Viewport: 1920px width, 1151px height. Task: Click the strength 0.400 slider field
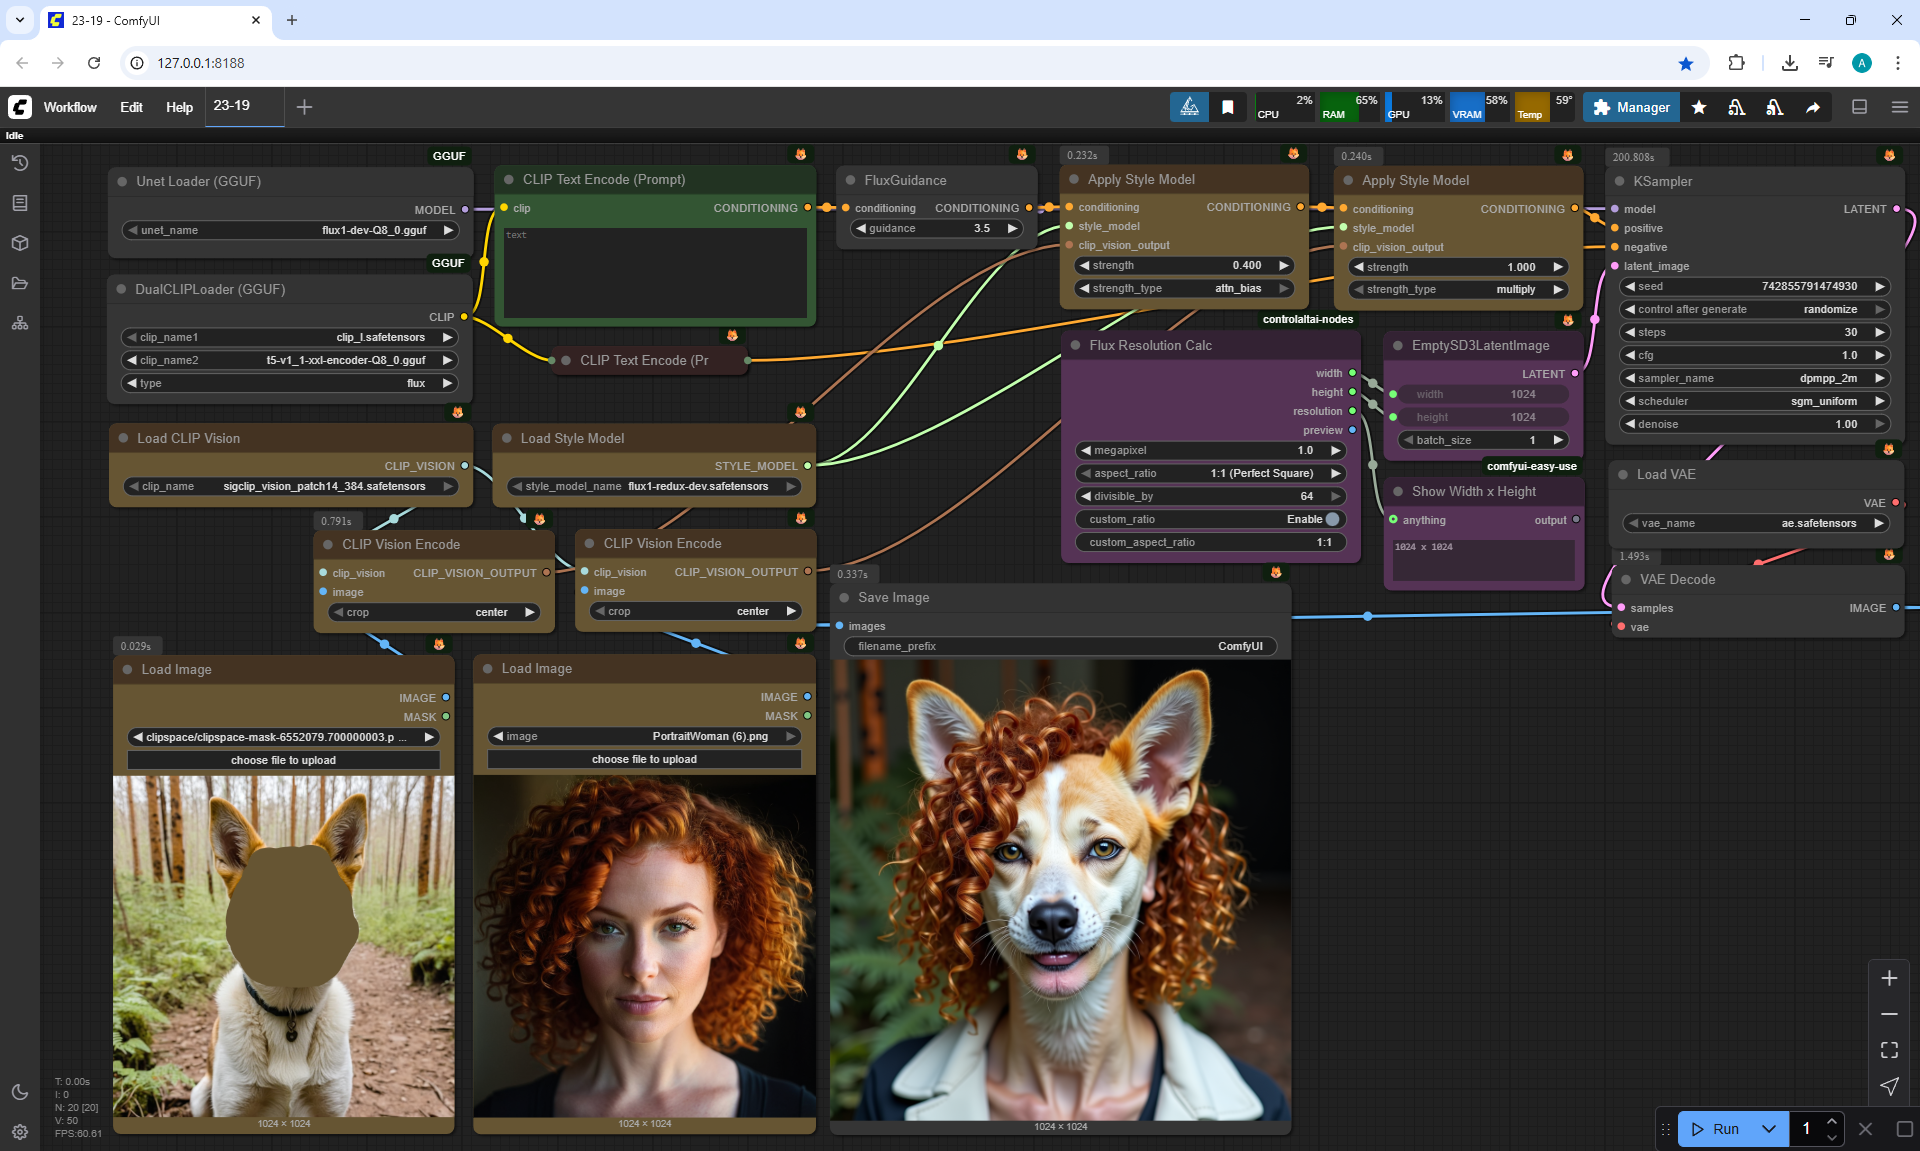(x=1185, y=265)
